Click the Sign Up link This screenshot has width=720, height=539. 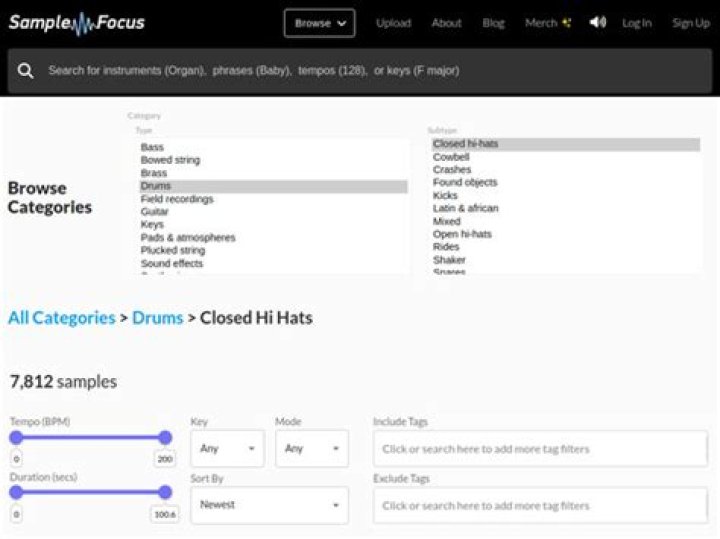click(690, 23)
